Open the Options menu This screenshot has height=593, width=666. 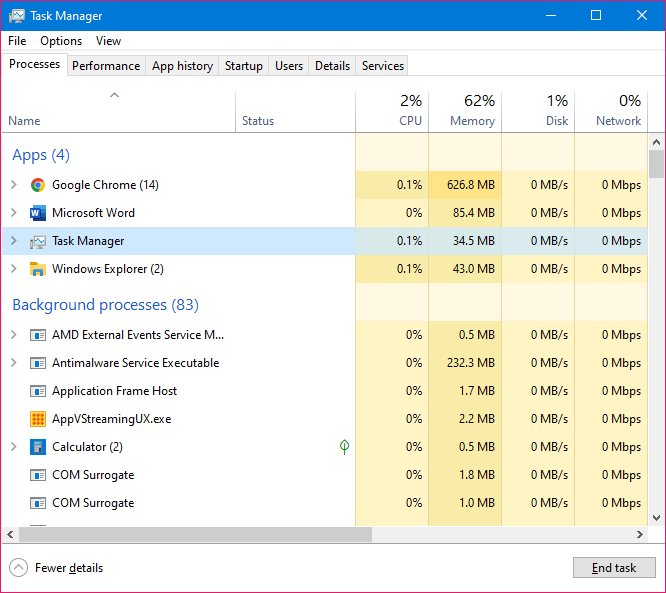pos(61,41)
